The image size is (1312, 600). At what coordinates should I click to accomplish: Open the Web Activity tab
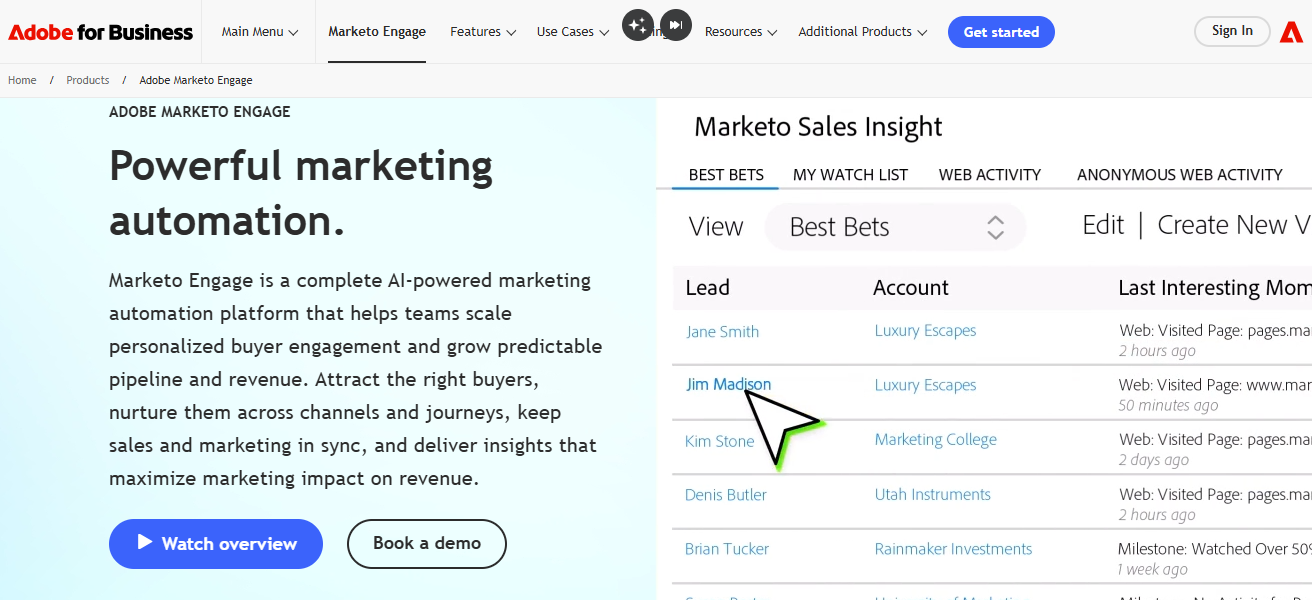coord(989,174)
